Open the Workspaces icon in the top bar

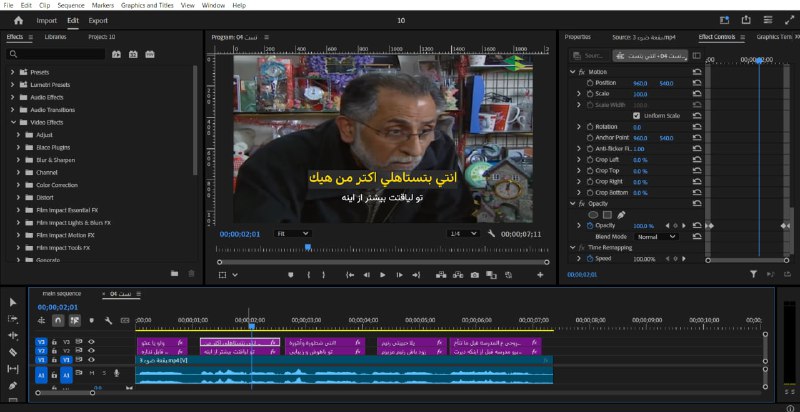(x=768, y=20)
